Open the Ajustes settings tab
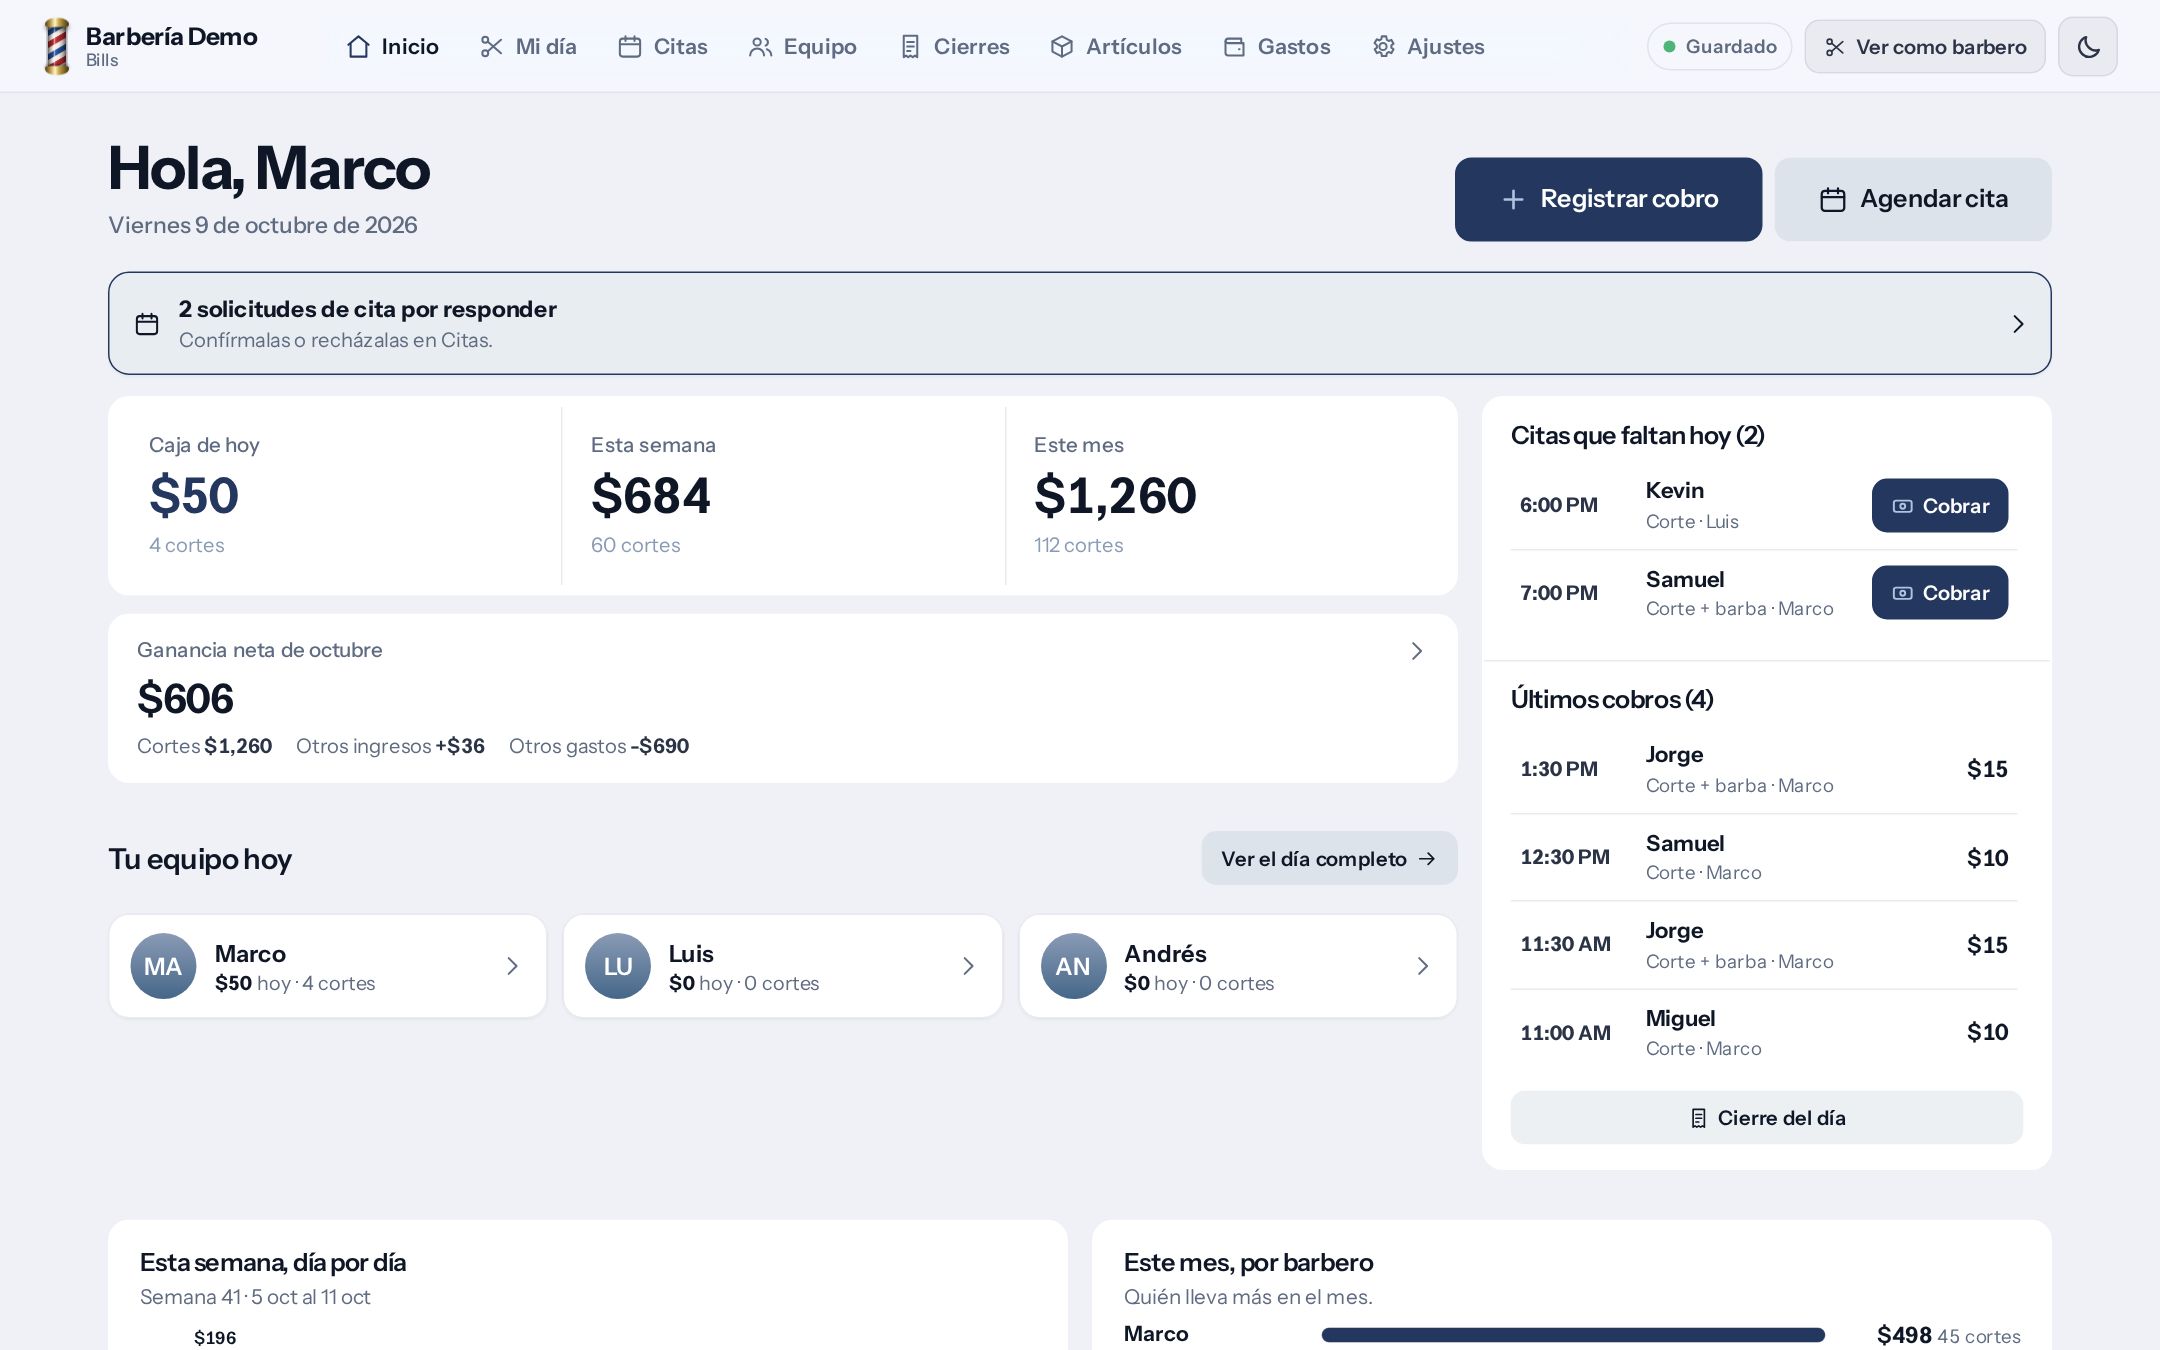The width and height of the screenshot is (2160, 1350). point(1428,47)
